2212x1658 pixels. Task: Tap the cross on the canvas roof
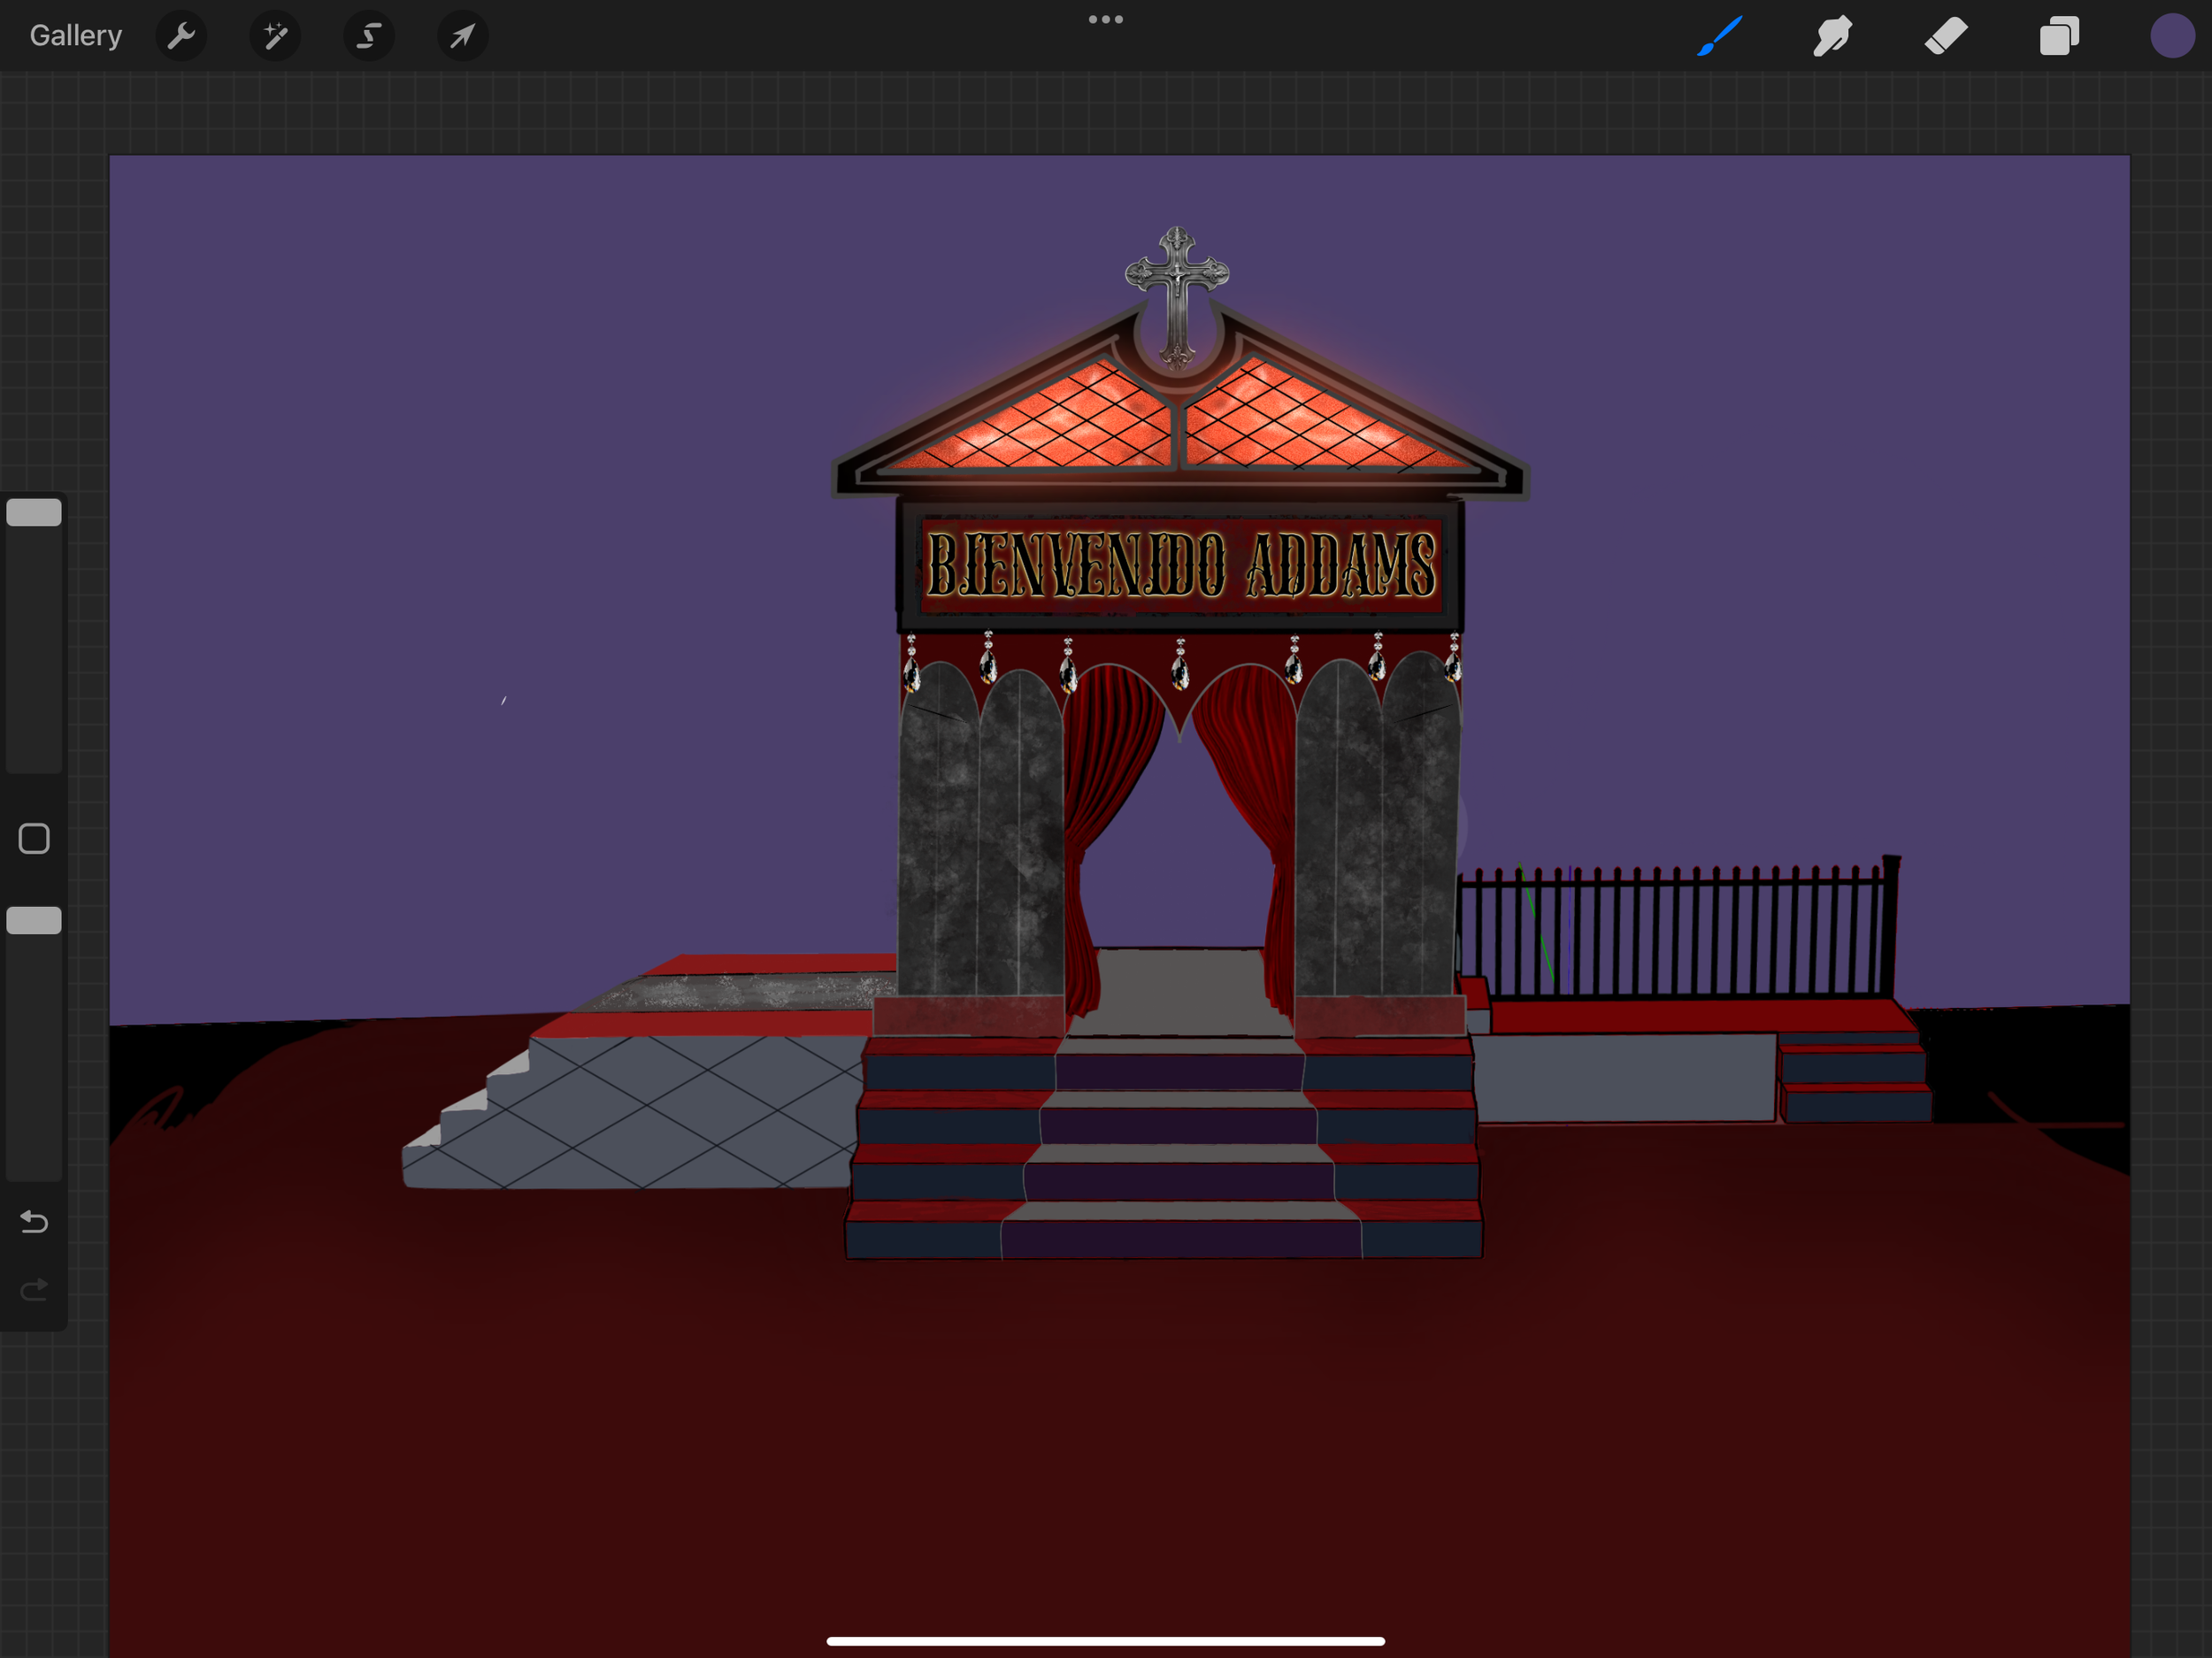click(x=1177, y=297)
